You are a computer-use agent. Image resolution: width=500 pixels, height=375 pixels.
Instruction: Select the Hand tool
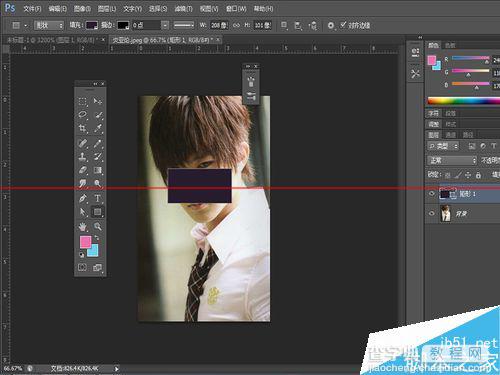point(82,227)
